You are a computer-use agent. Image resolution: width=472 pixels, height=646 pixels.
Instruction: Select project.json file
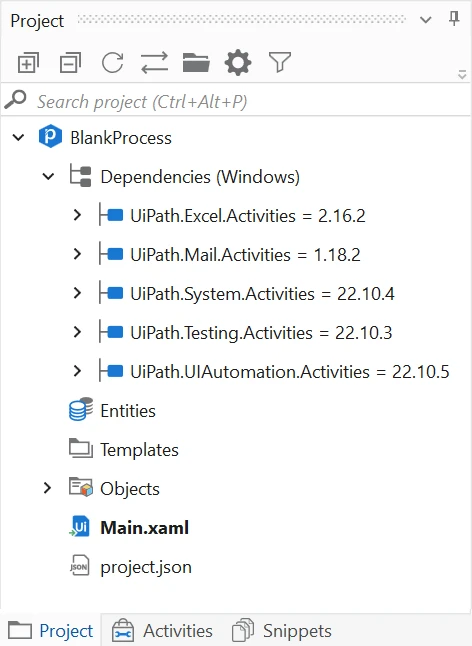coord(146,567)
